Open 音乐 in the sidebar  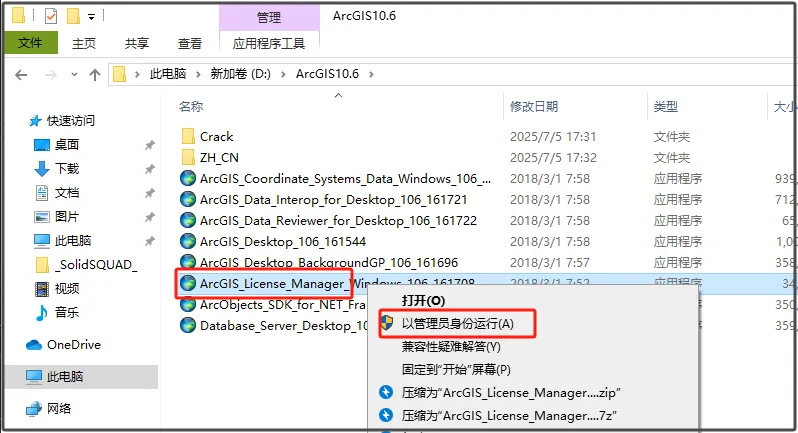point(67,312)
